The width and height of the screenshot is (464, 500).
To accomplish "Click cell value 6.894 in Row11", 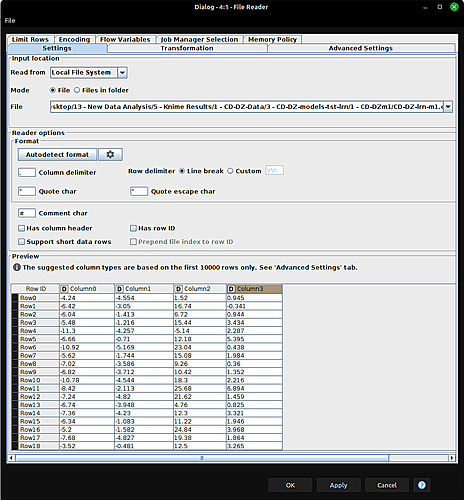I will click(254, 389).
